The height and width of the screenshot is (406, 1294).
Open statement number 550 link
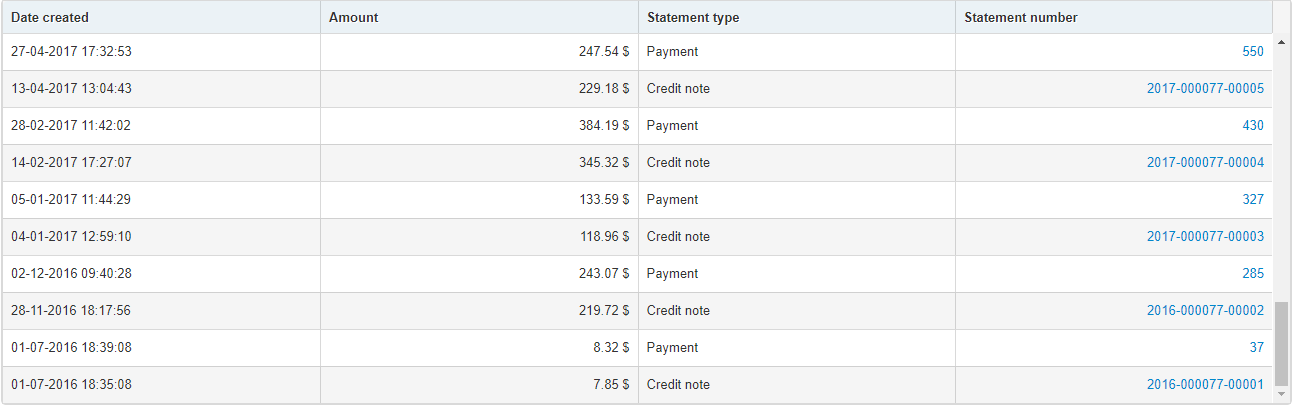click(x=1252, y=52)
